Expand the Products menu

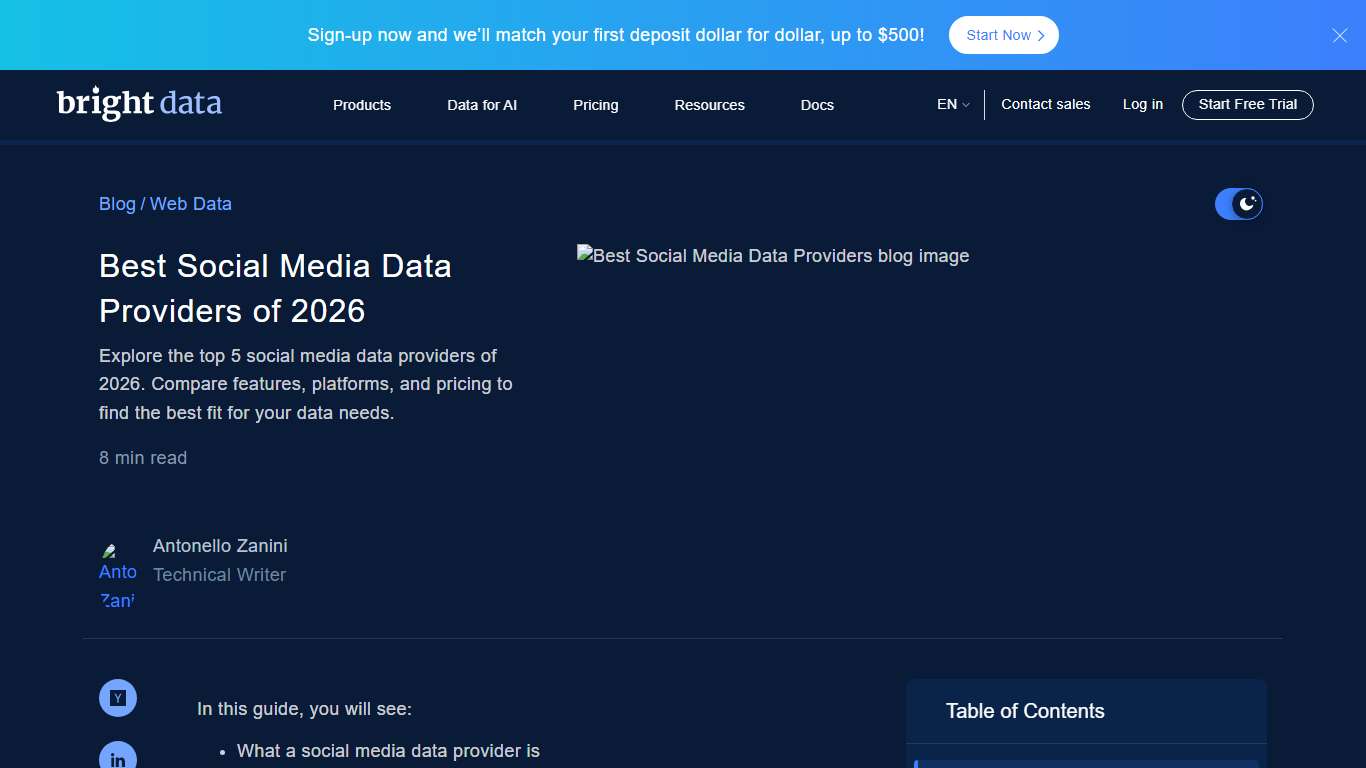pos(362,105)
